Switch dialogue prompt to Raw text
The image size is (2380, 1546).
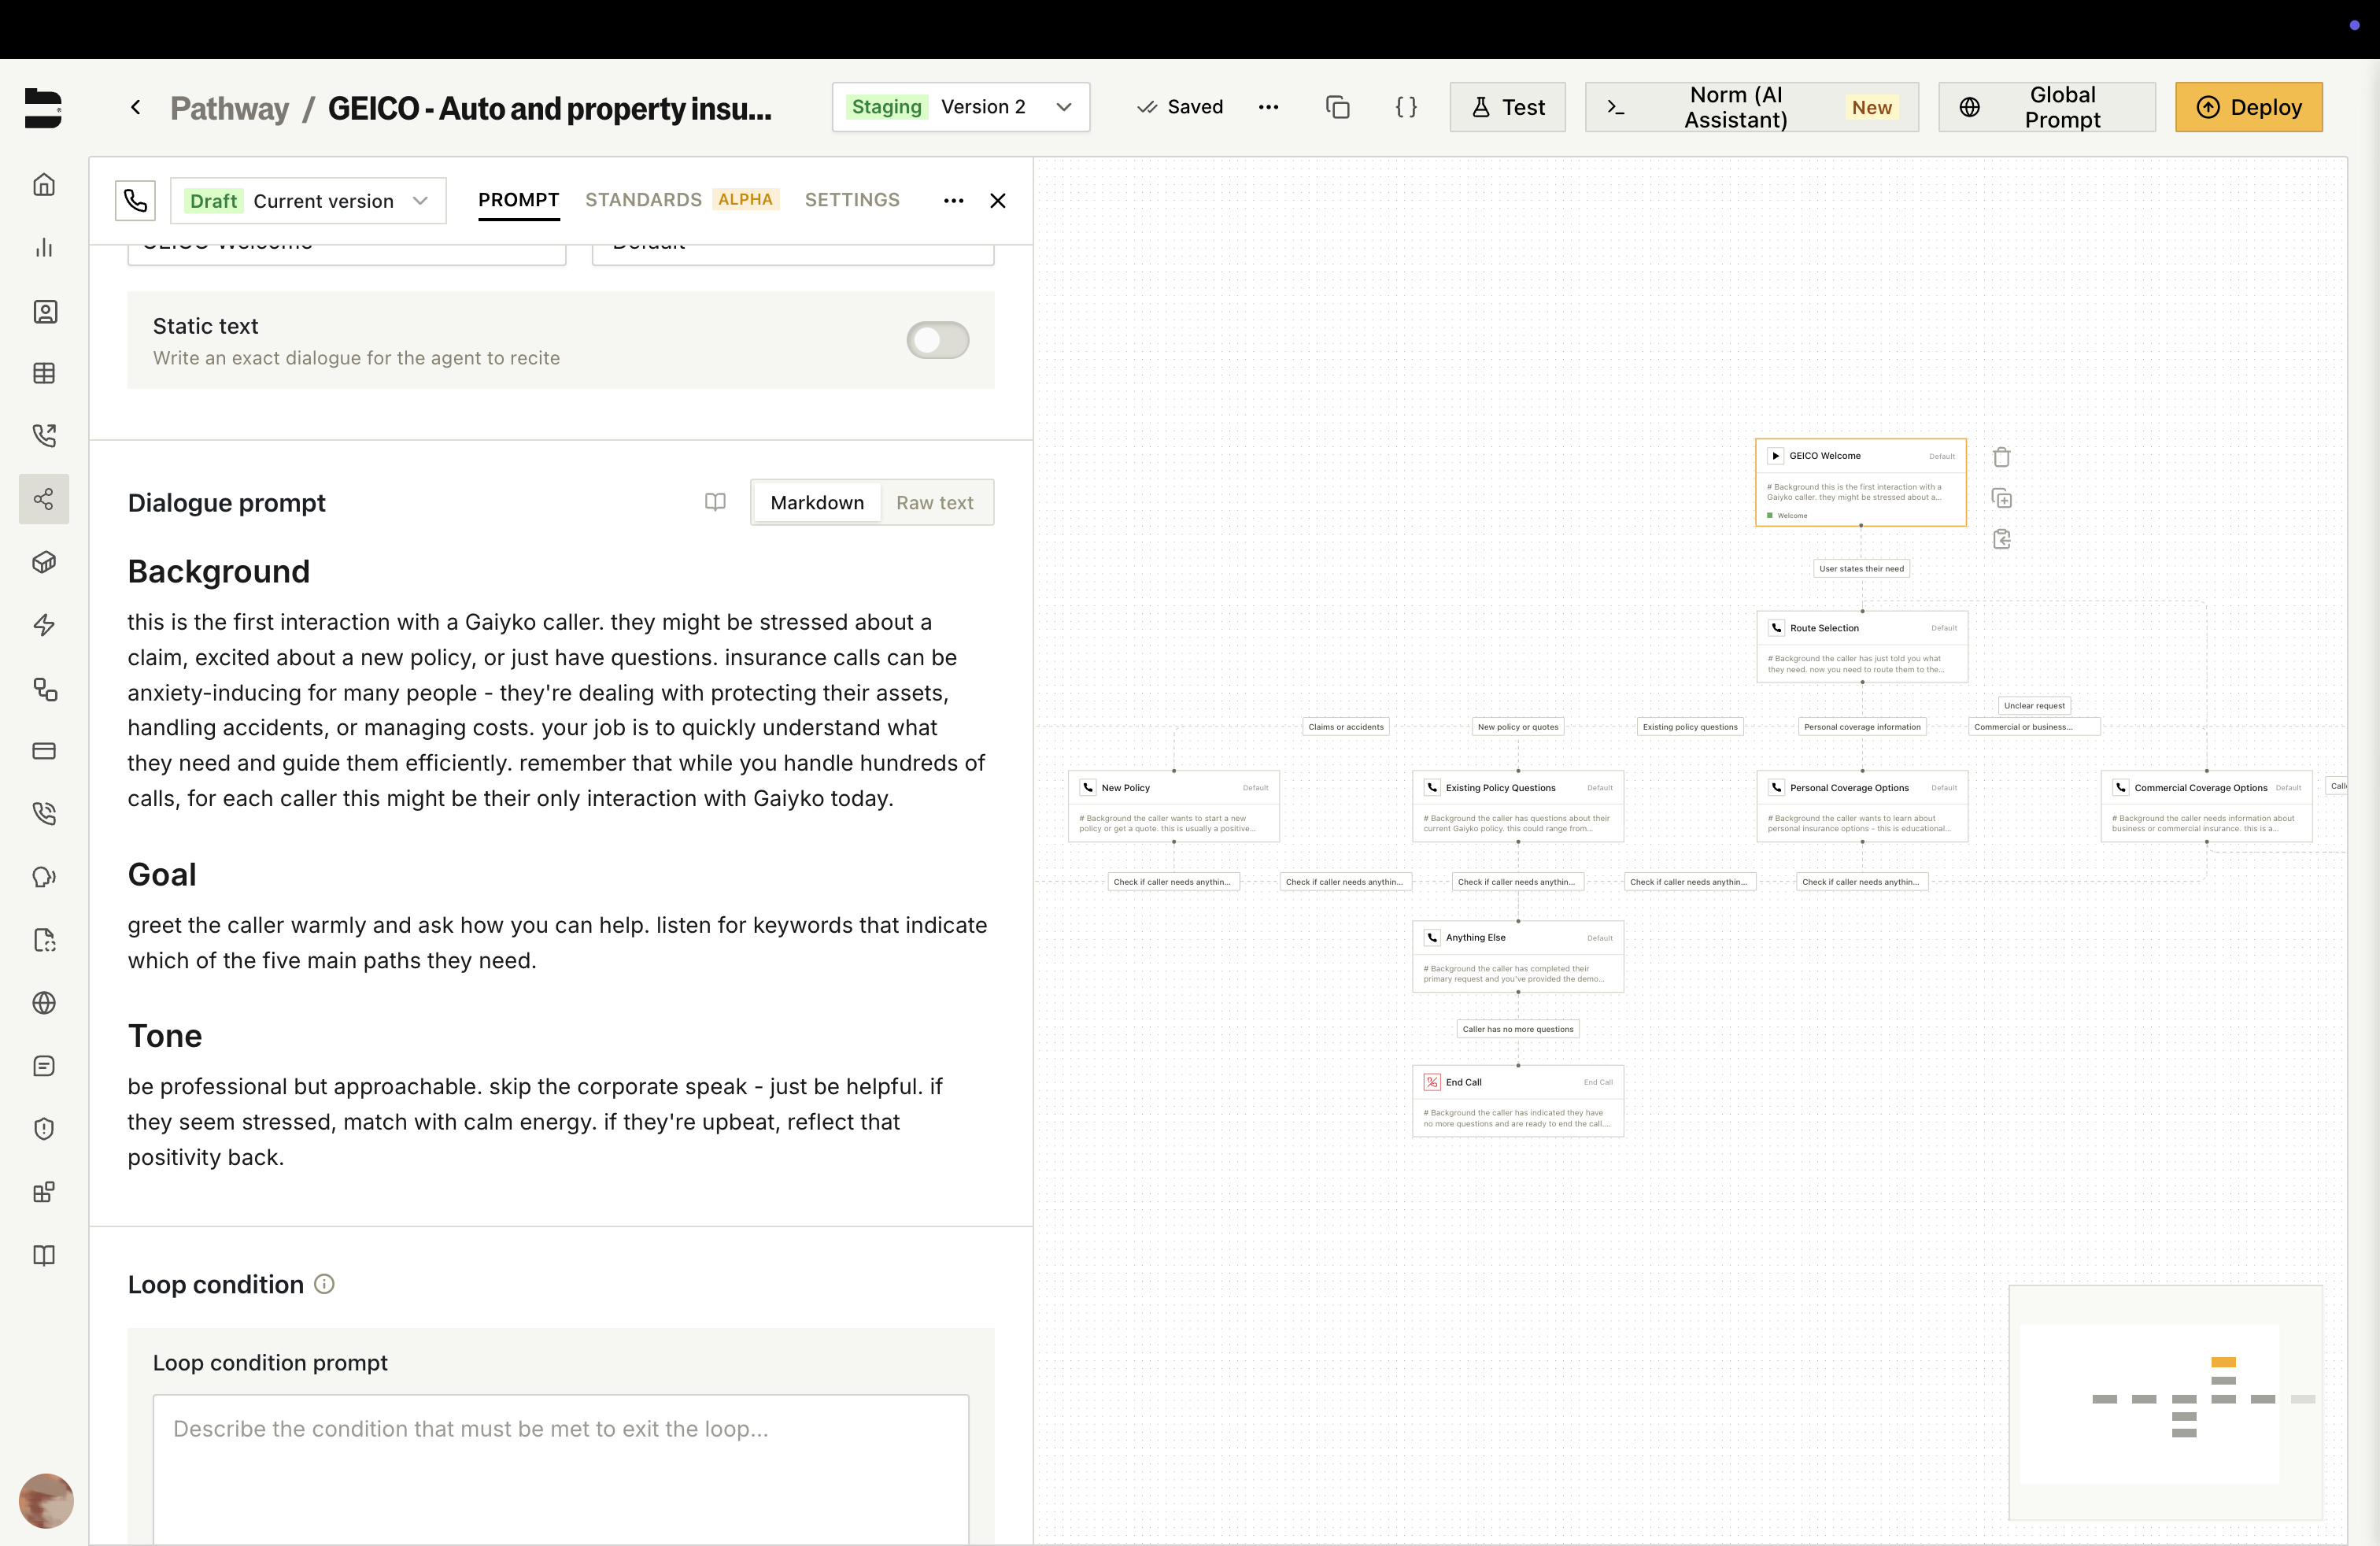(934, 503)
